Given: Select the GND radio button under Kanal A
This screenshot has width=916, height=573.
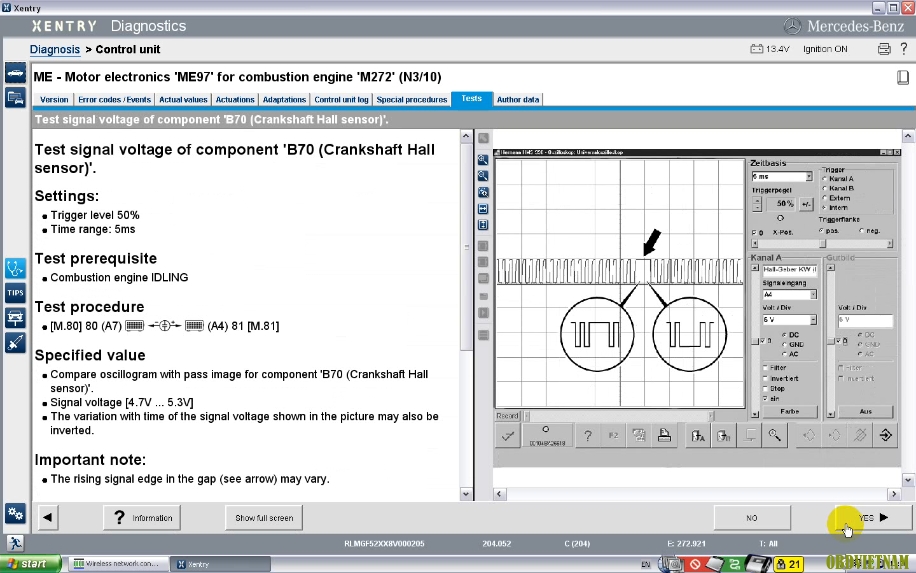Looking at the screenshot, I should (x=784, y=345).
